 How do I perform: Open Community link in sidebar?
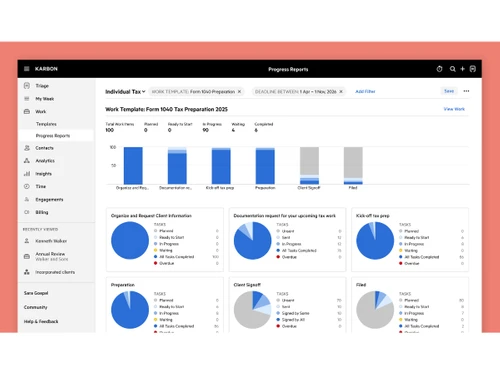coord(36,307)
